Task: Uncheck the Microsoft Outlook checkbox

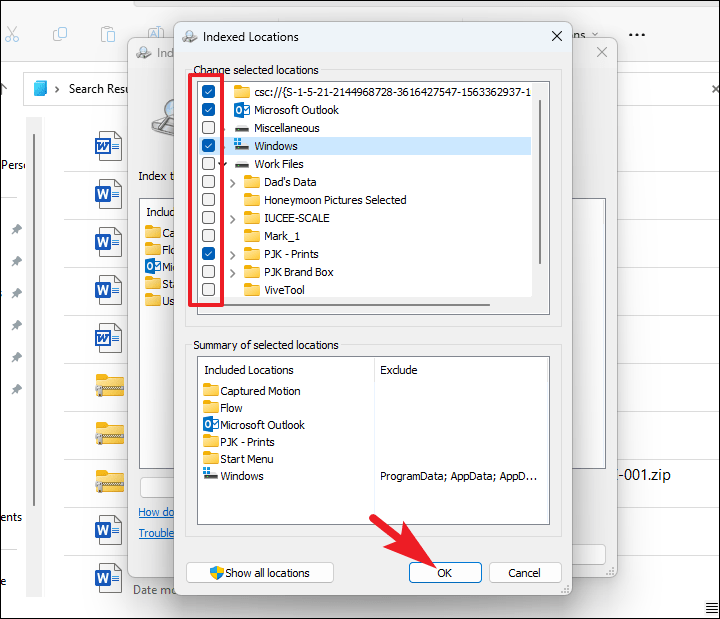Action: click(x=208, y=109)
